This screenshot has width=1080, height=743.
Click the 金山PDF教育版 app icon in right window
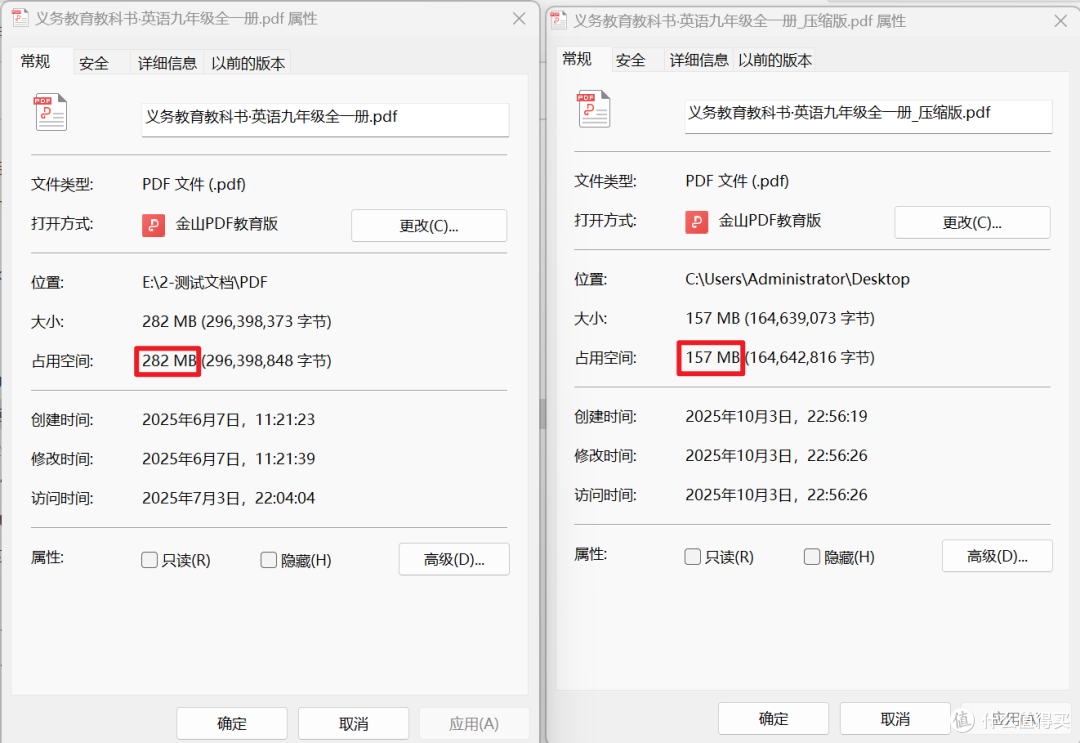[x=696, y=222]
